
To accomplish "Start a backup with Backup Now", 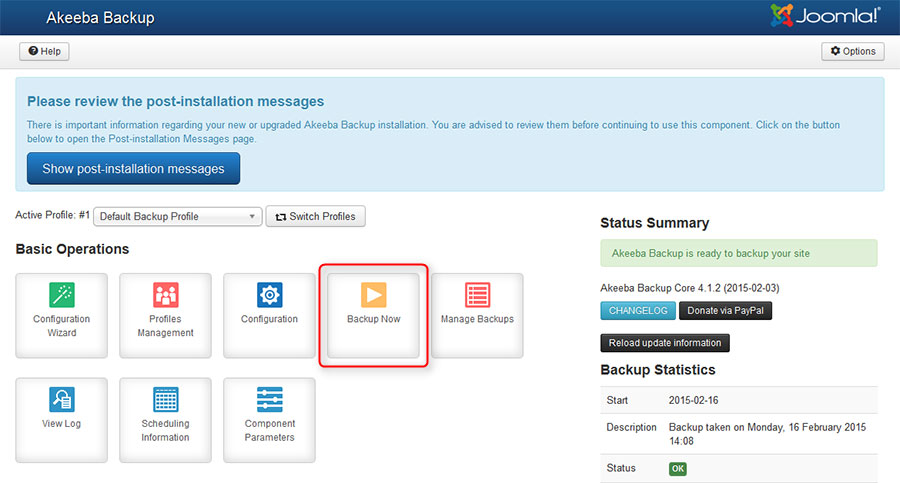I will pyautogui.click(x=373, y=315).
